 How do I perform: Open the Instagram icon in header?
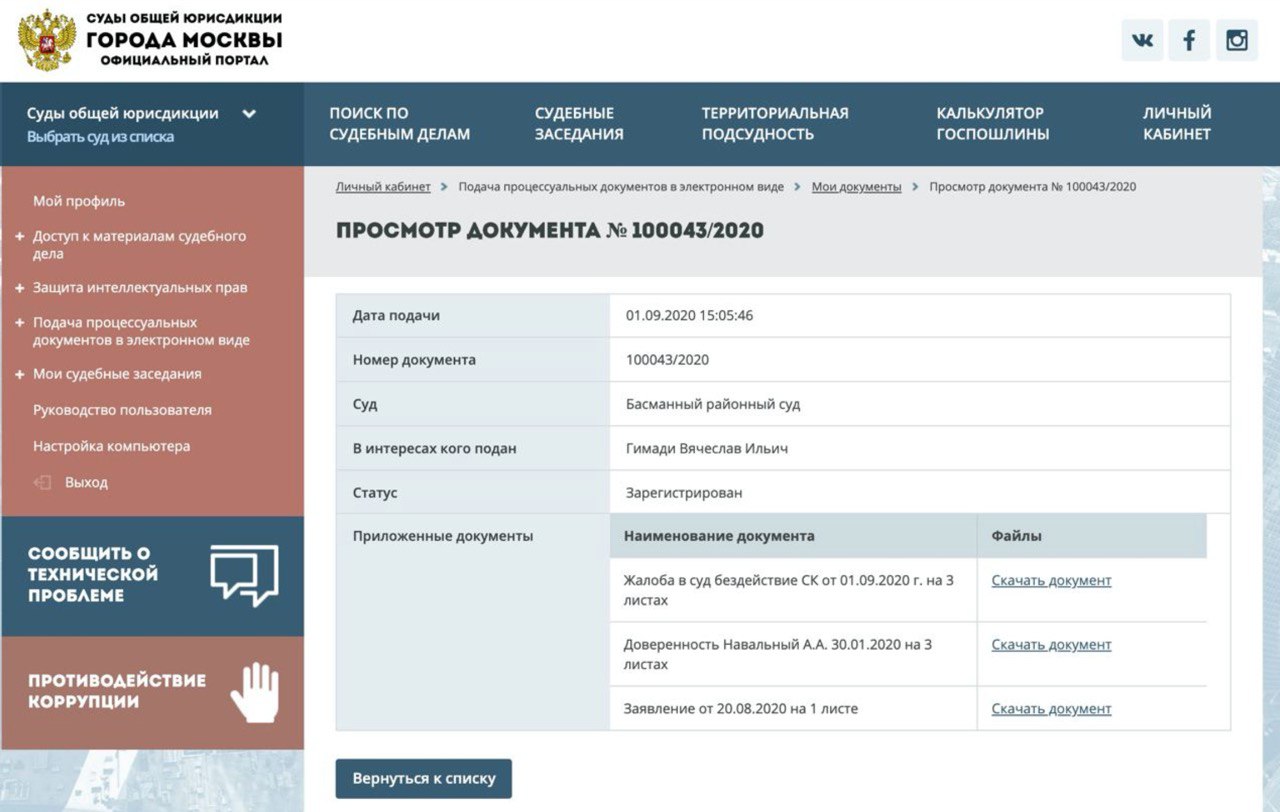click(x=1237, y=41)
